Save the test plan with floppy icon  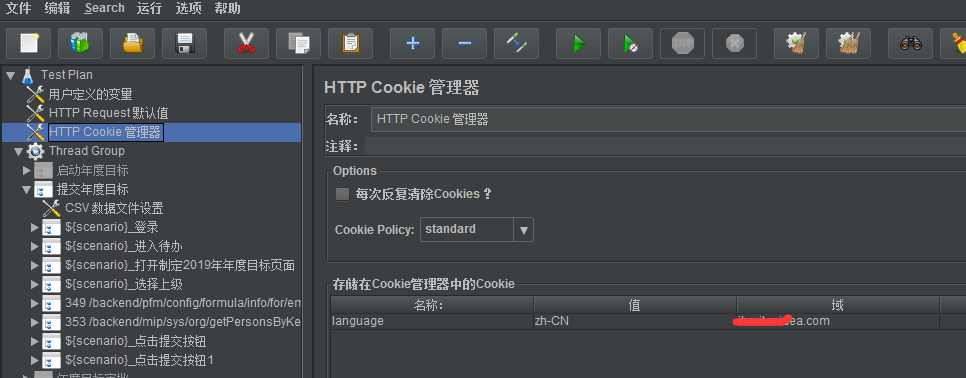(x=184, y=44)
